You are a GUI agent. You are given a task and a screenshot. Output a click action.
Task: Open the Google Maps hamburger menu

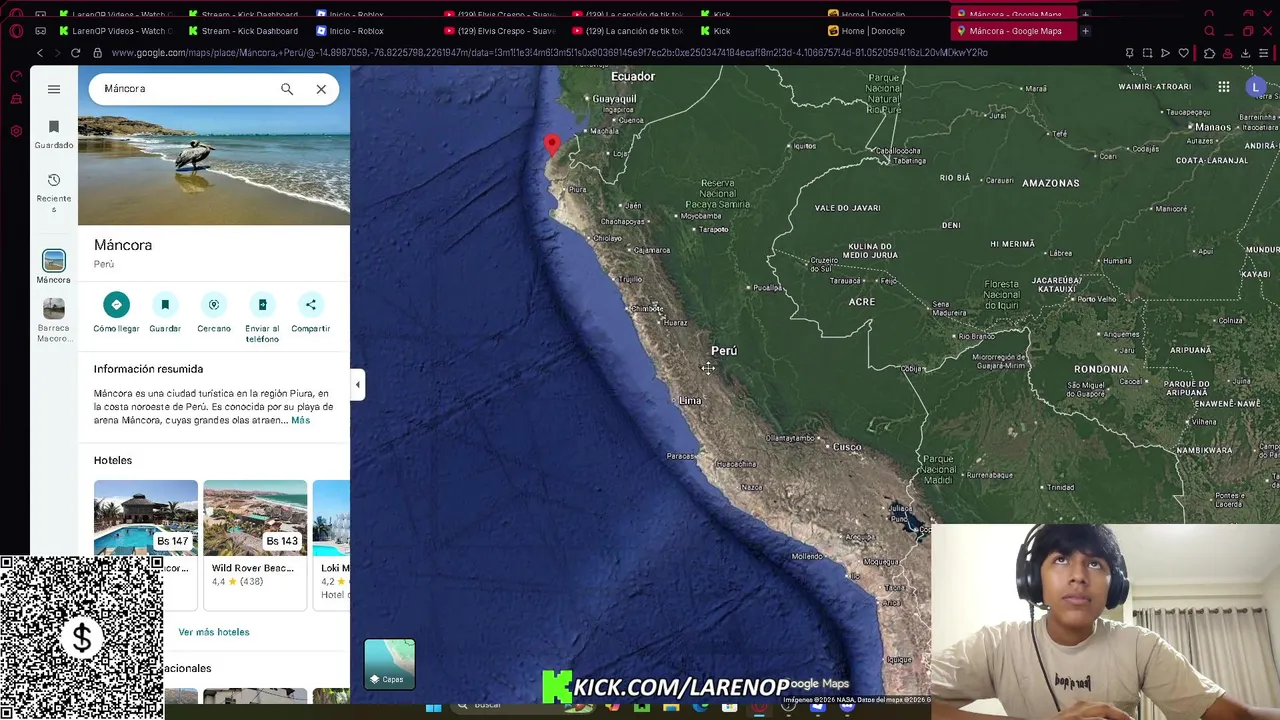(54, 89)
